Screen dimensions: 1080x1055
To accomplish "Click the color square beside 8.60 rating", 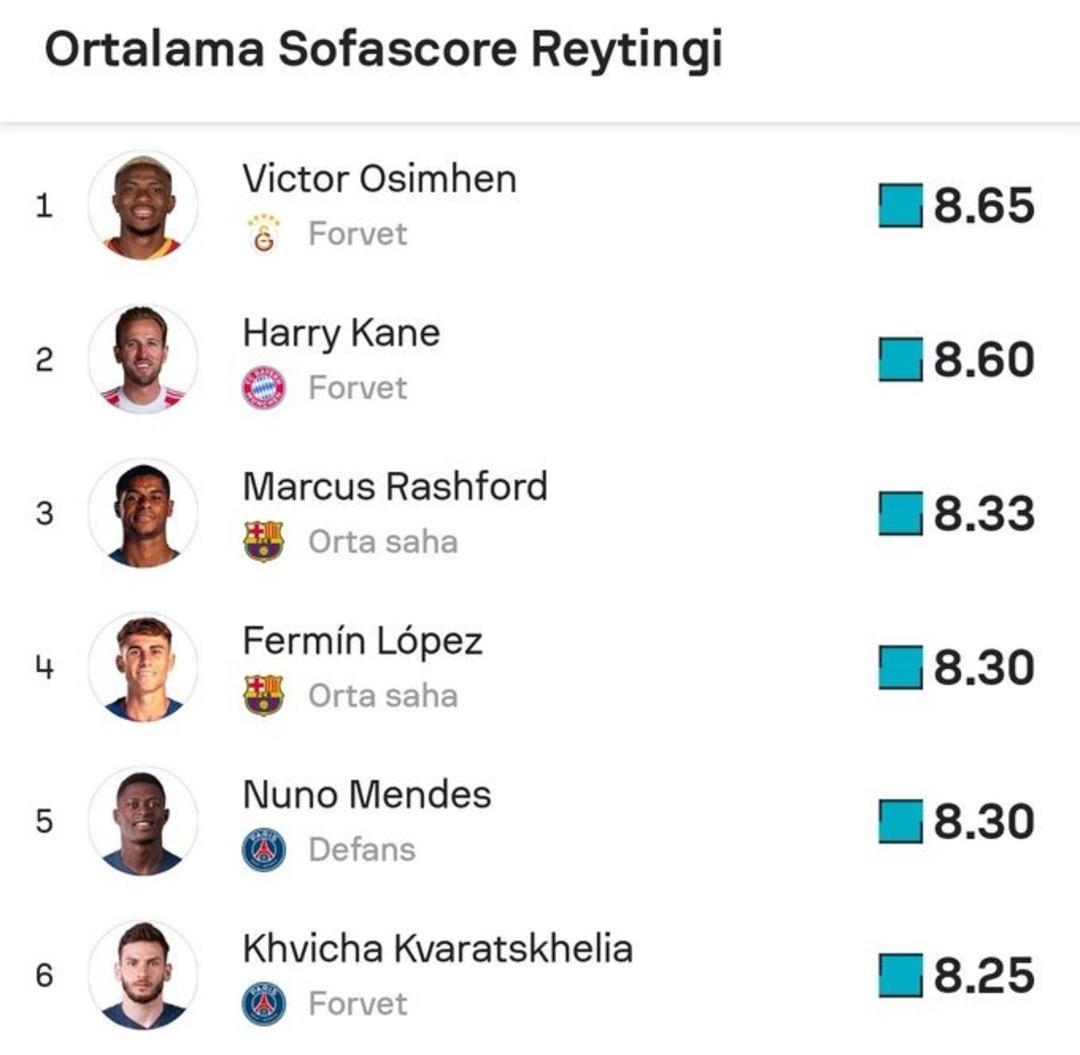I will point(899,360).
